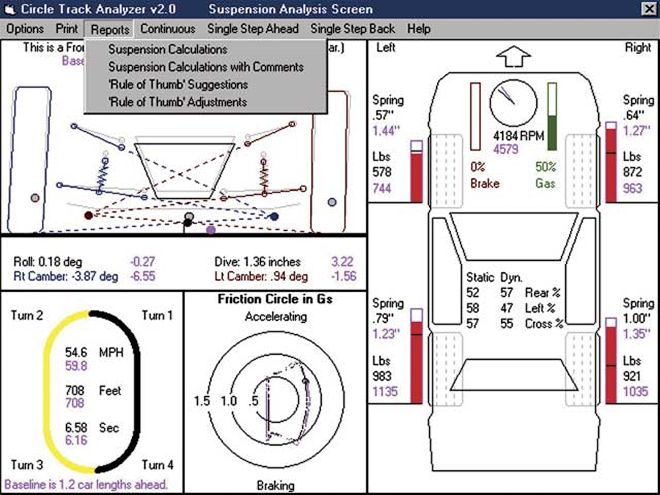This screenshot has height=495, width=660.
Task: Click the '6.58' Sec lap value
Action: 76,428
